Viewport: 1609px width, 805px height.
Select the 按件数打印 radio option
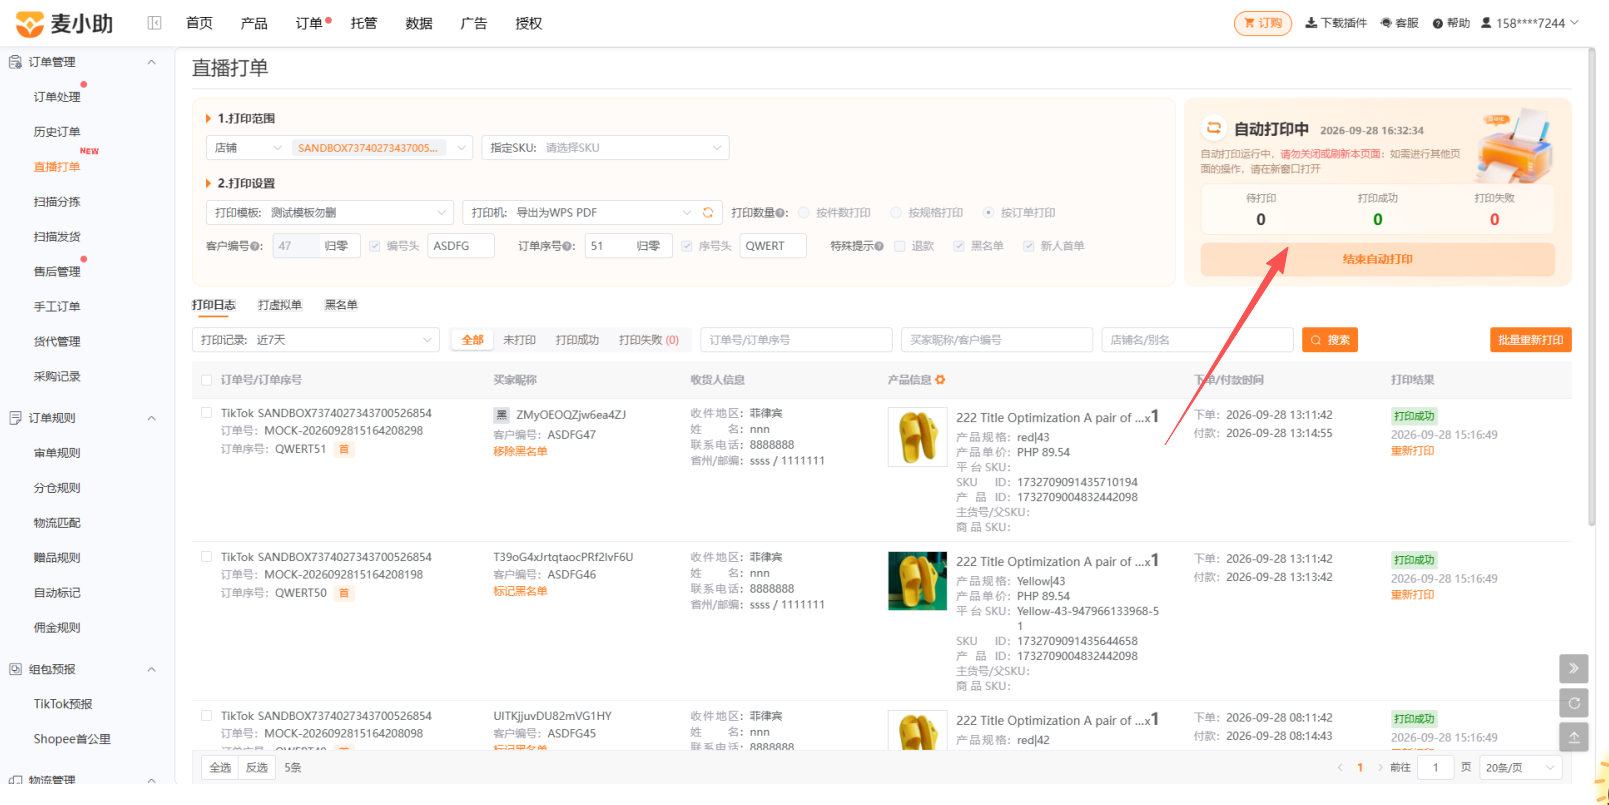click(x=805, y=213)
